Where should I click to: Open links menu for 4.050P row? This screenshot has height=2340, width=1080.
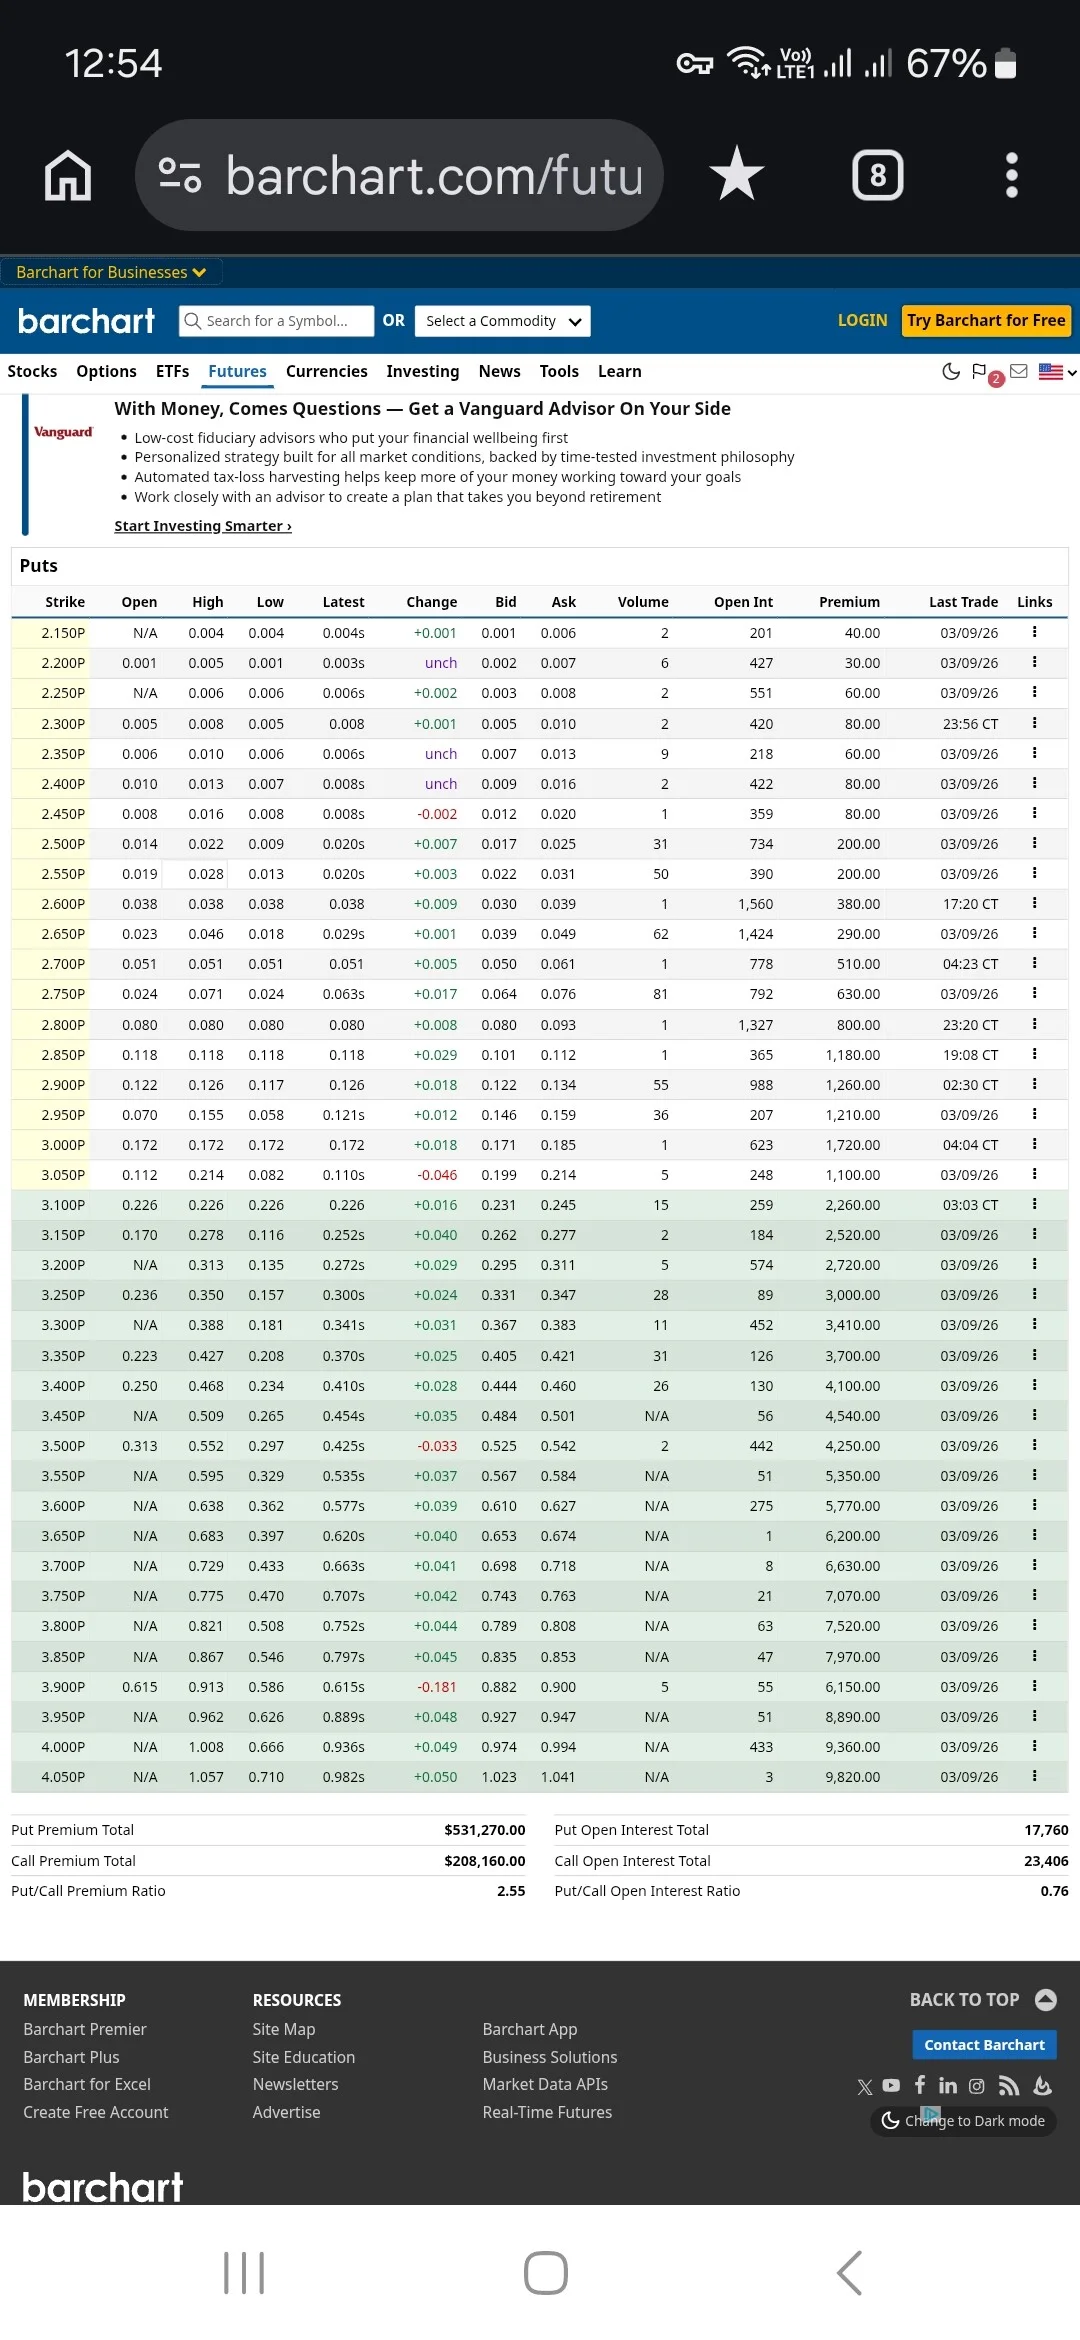pos(1034,1776)
